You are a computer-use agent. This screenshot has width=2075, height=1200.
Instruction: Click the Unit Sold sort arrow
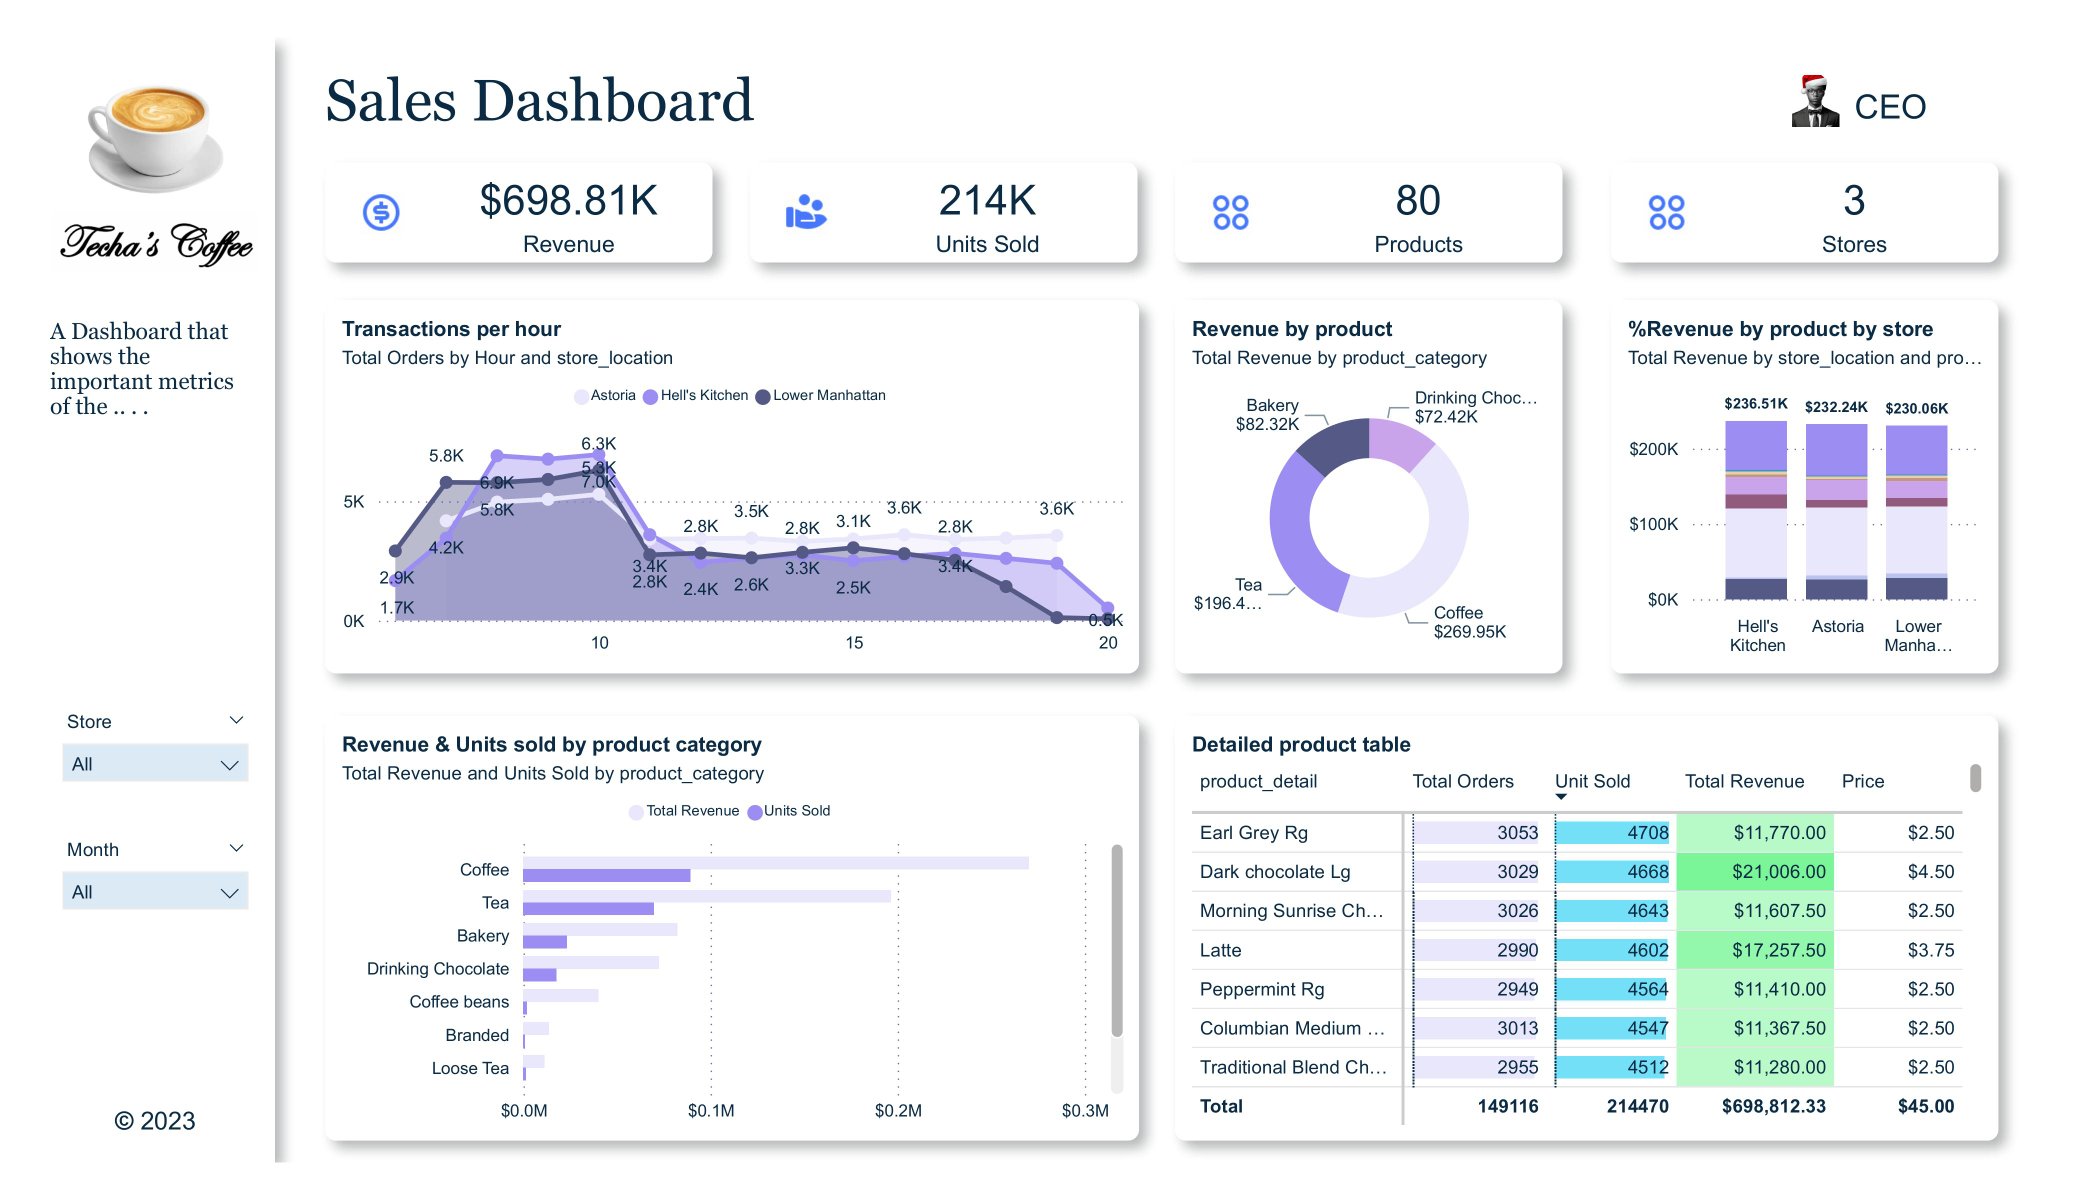point(1561,797)
